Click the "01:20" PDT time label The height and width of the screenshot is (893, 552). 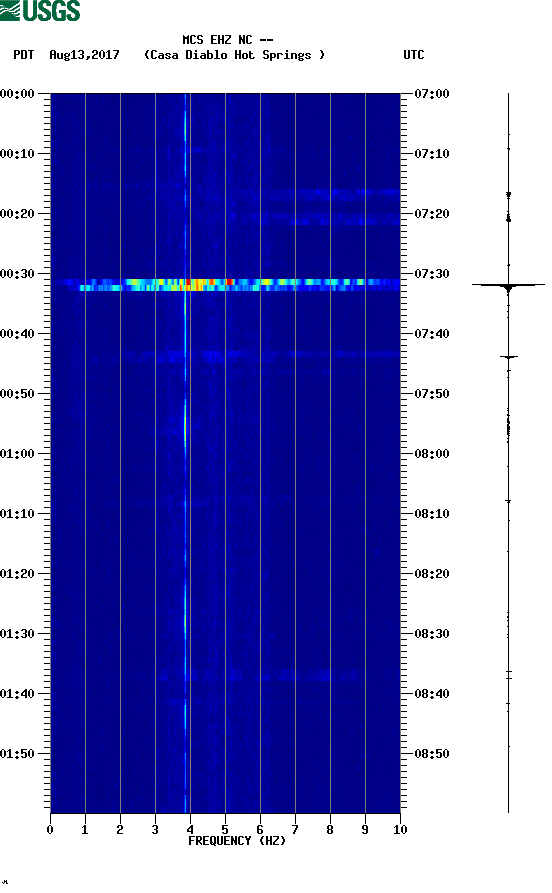pyautogui.click(x=18, y=574)
